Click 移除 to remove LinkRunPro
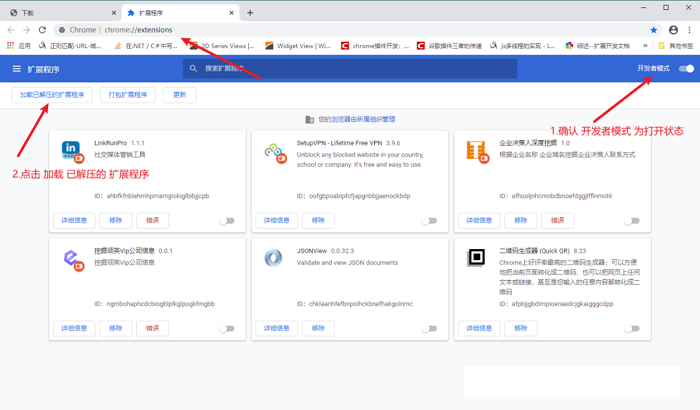 click(116, 220)
